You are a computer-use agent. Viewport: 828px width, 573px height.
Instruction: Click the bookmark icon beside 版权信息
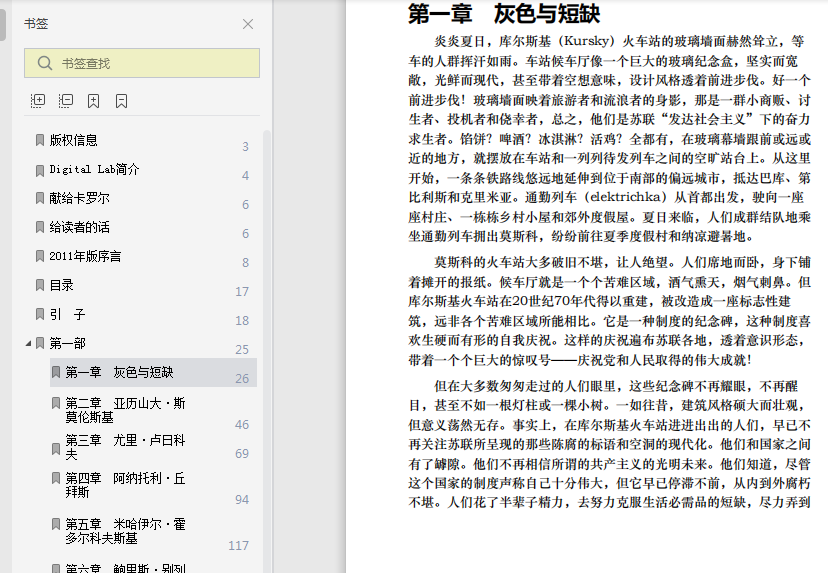[x=40, y=140]
